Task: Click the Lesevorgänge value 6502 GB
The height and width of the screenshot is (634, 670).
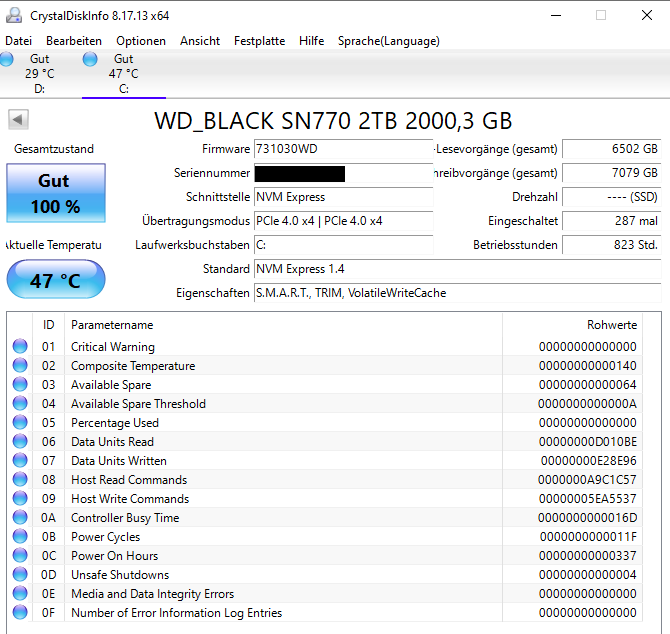Action: 611,149
